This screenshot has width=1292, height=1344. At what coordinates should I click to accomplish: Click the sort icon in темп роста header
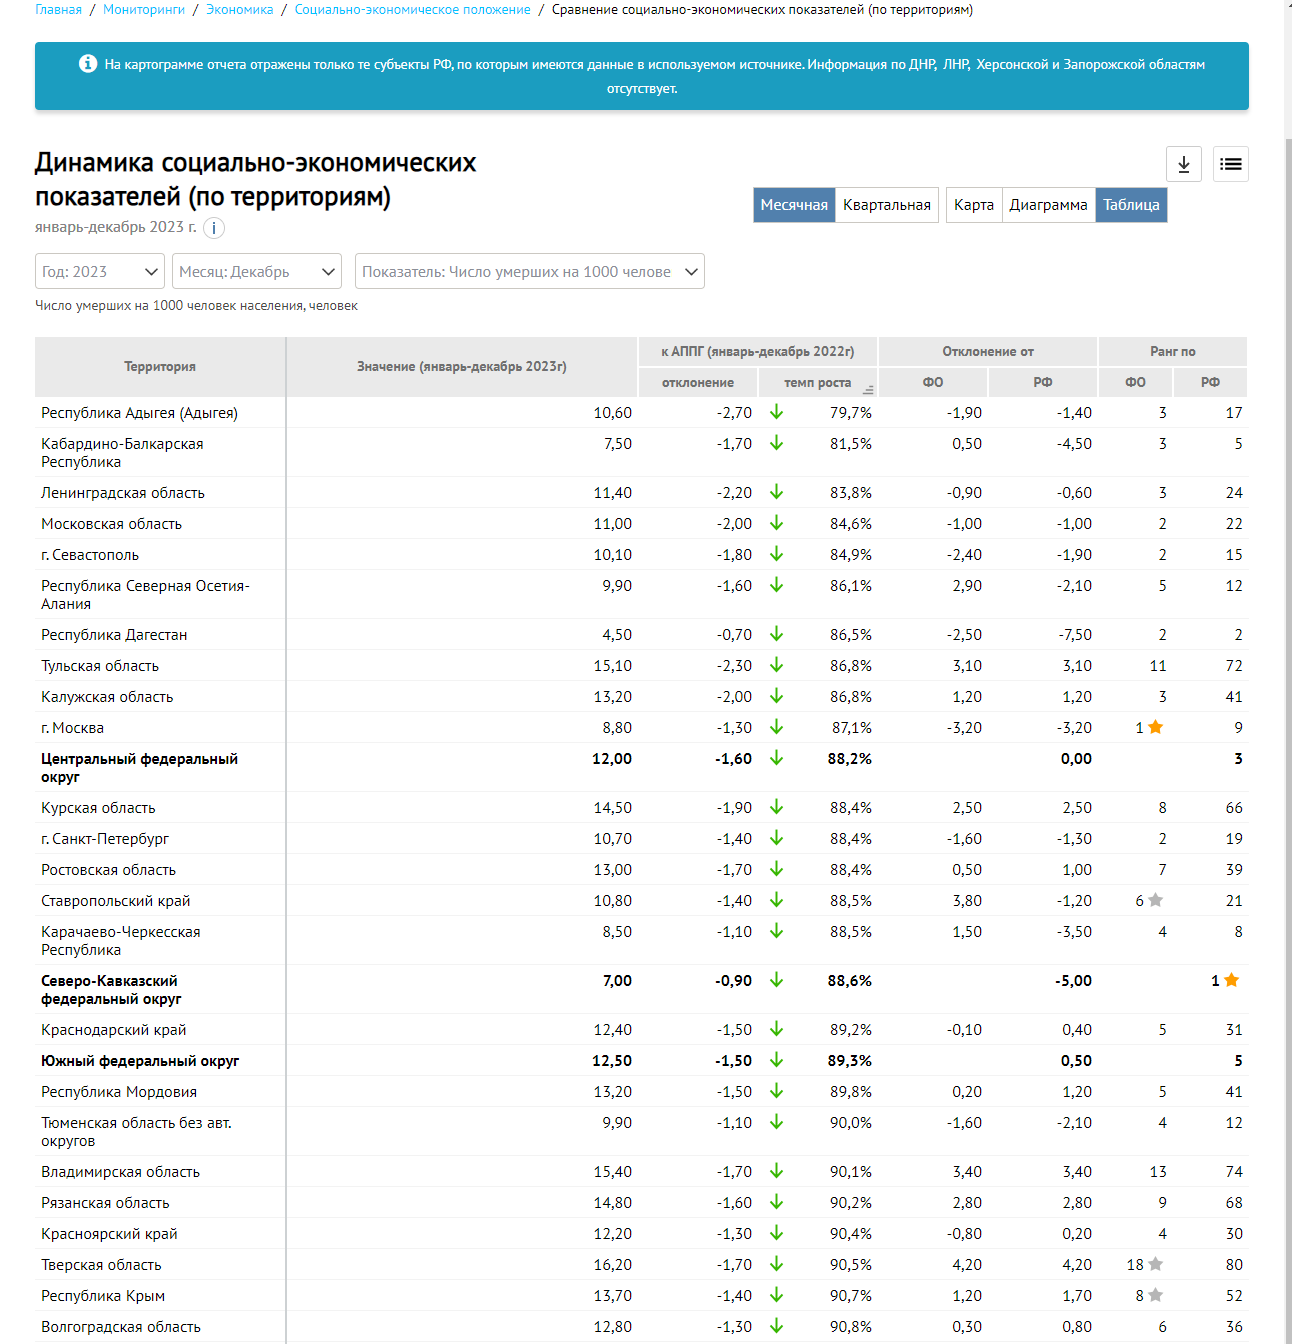867,389
